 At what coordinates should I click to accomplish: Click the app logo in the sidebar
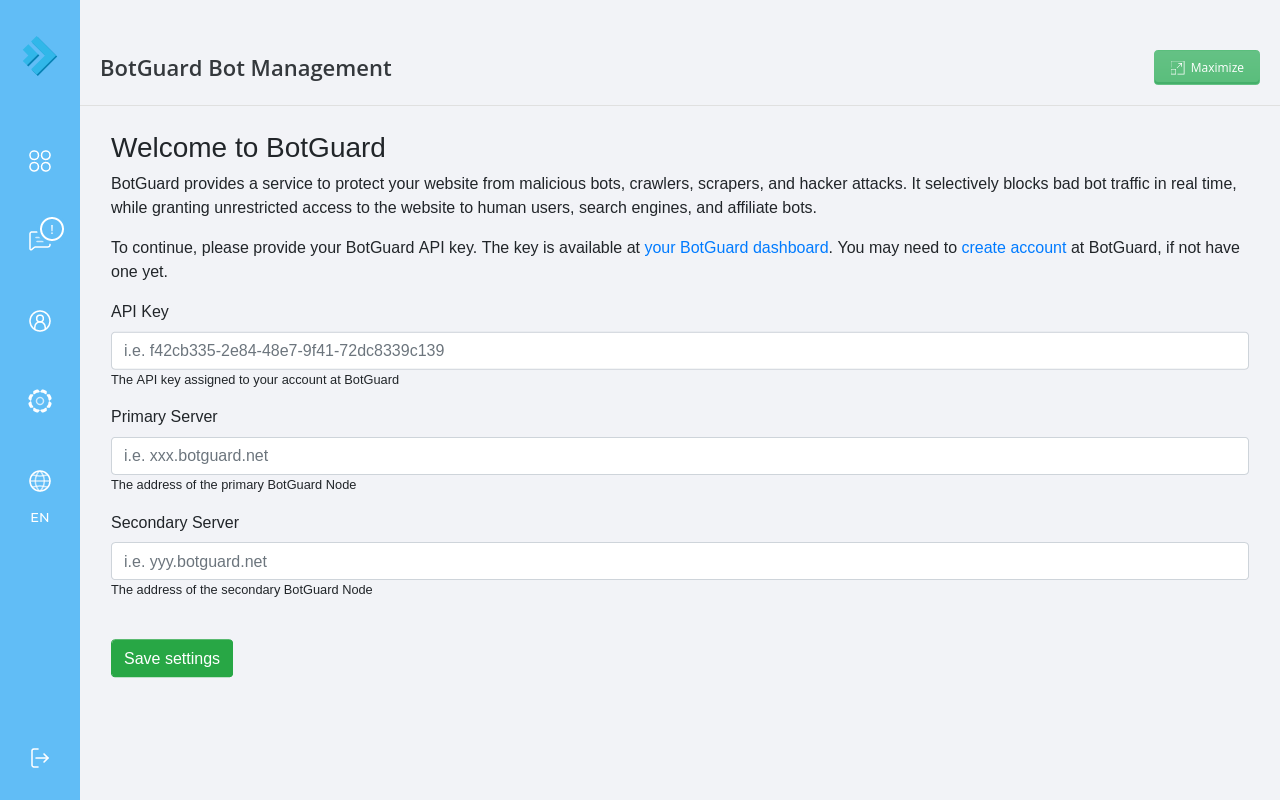pyautogui.click(x=40, y=56)
